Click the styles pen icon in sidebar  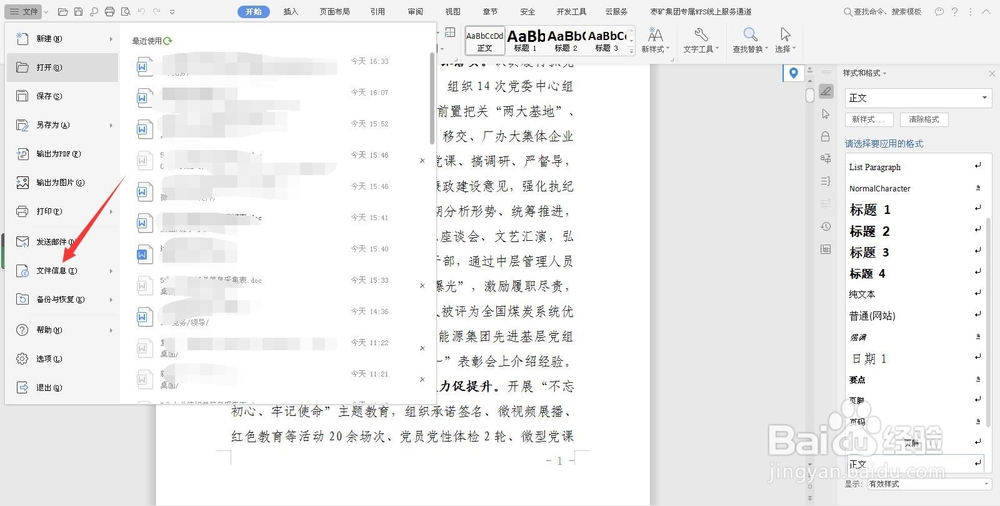point(826,91)
